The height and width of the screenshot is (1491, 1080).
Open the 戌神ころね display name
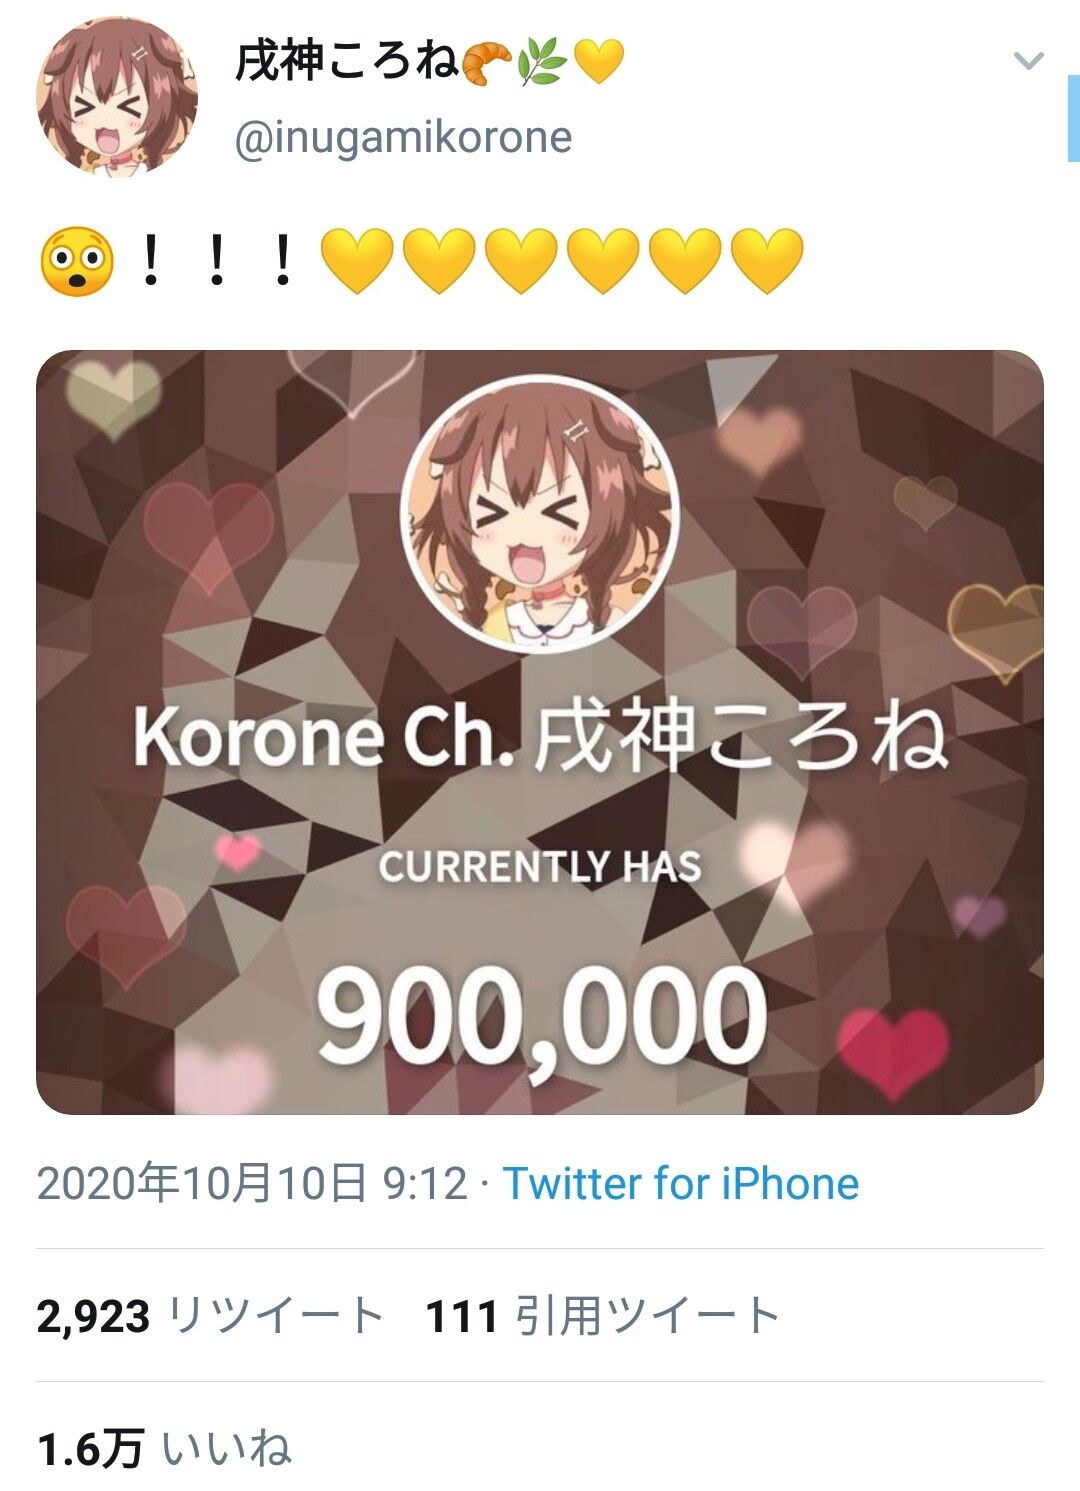click(x=346, y=62)
